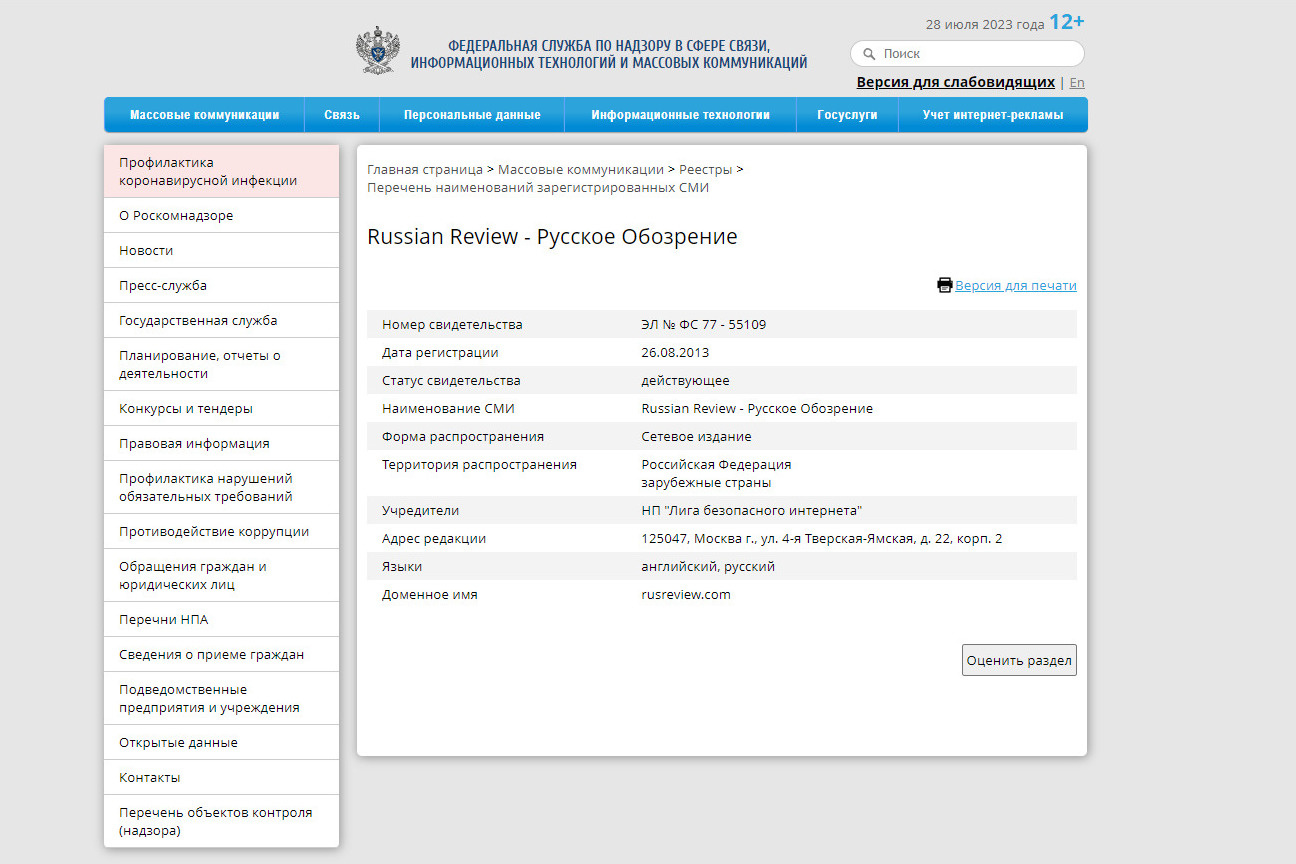Click the magnifier icon in search box
Image resolution: width=1296 pixels, height=864 pixels.
point(869,54)
